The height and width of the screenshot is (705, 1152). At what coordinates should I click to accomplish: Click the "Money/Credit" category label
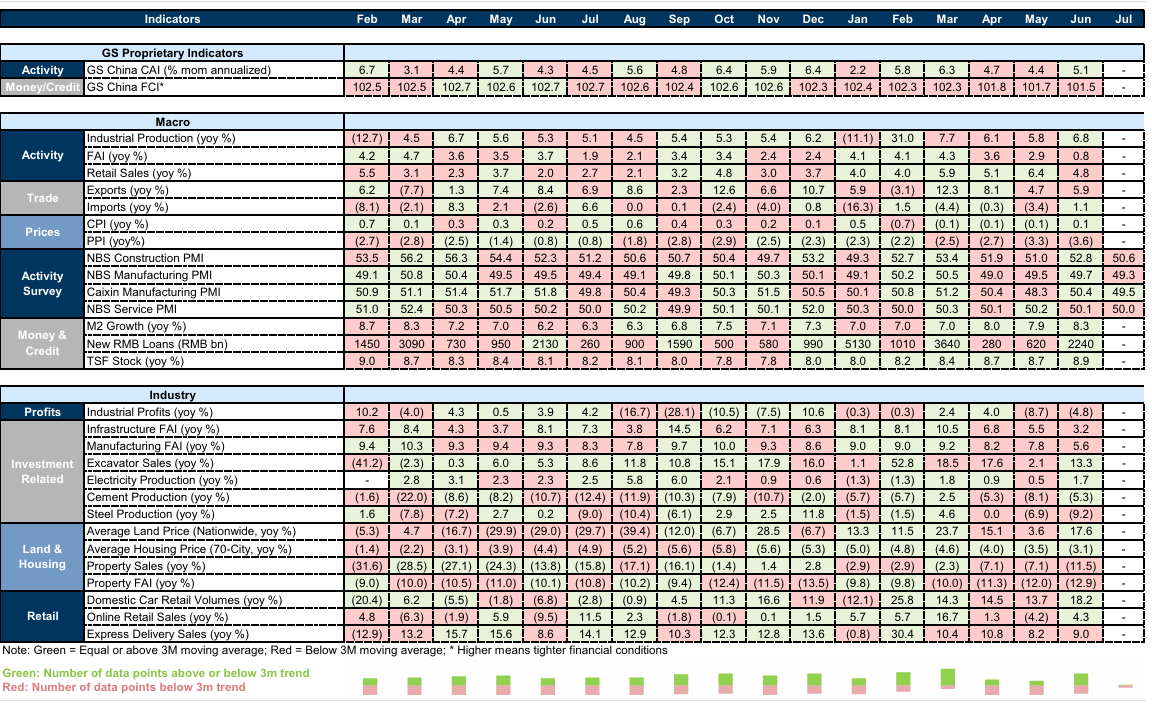click(42, 87)
